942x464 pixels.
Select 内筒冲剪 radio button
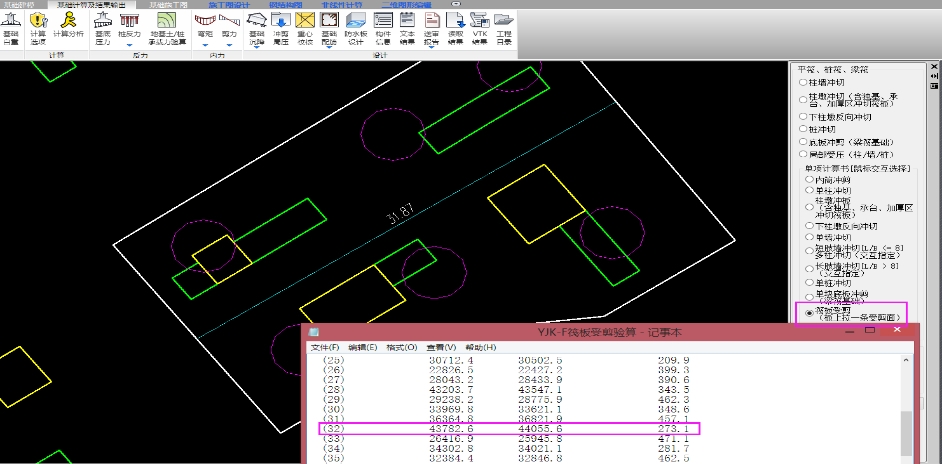pos(809,179)
